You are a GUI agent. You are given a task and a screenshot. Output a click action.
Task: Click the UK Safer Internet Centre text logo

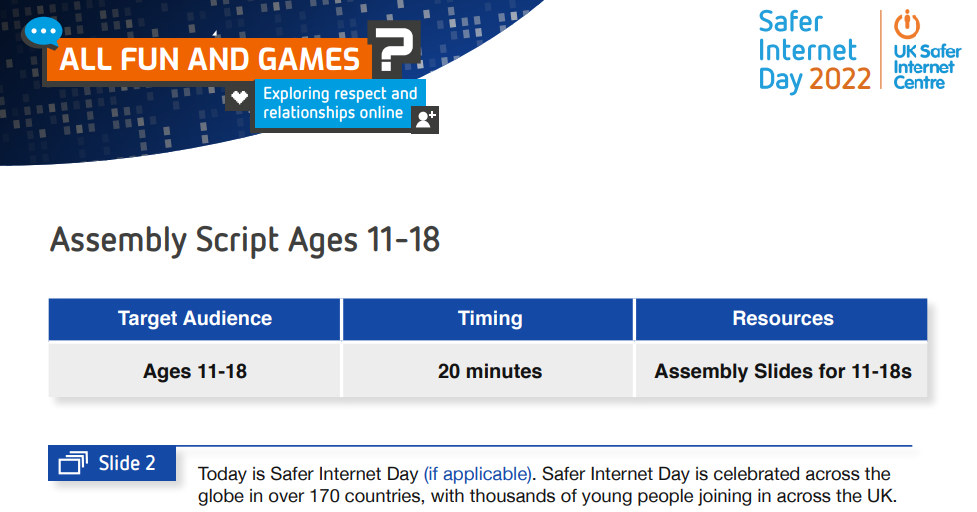927,67
